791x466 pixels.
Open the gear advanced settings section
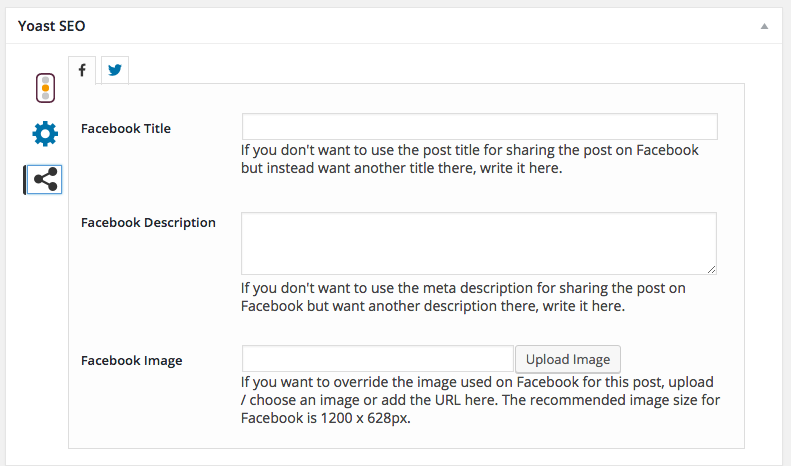pos(45,134)
